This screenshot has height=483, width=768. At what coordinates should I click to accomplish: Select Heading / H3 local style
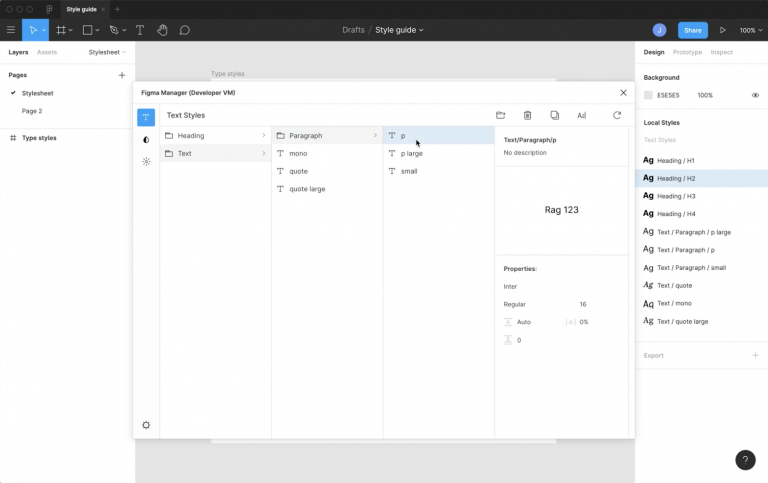(x=701, y=196)
